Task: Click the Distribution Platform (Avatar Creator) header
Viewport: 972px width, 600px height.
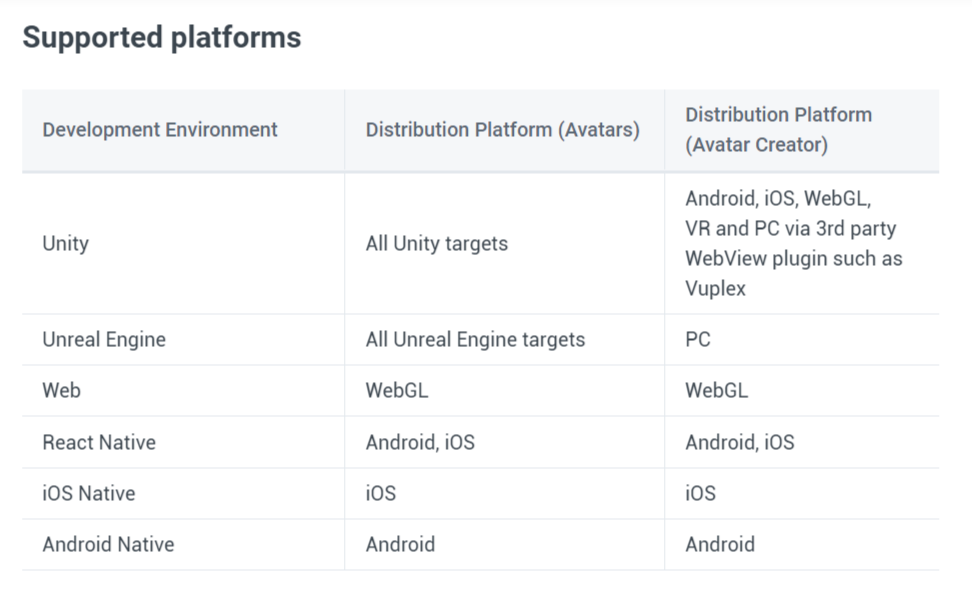Action: (779, 130)
